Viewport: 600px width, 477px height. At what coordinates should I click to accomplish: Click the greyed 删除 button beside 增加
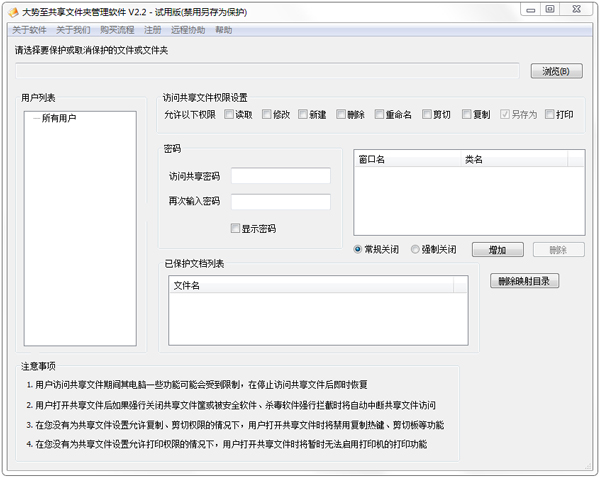click(559, 250)
